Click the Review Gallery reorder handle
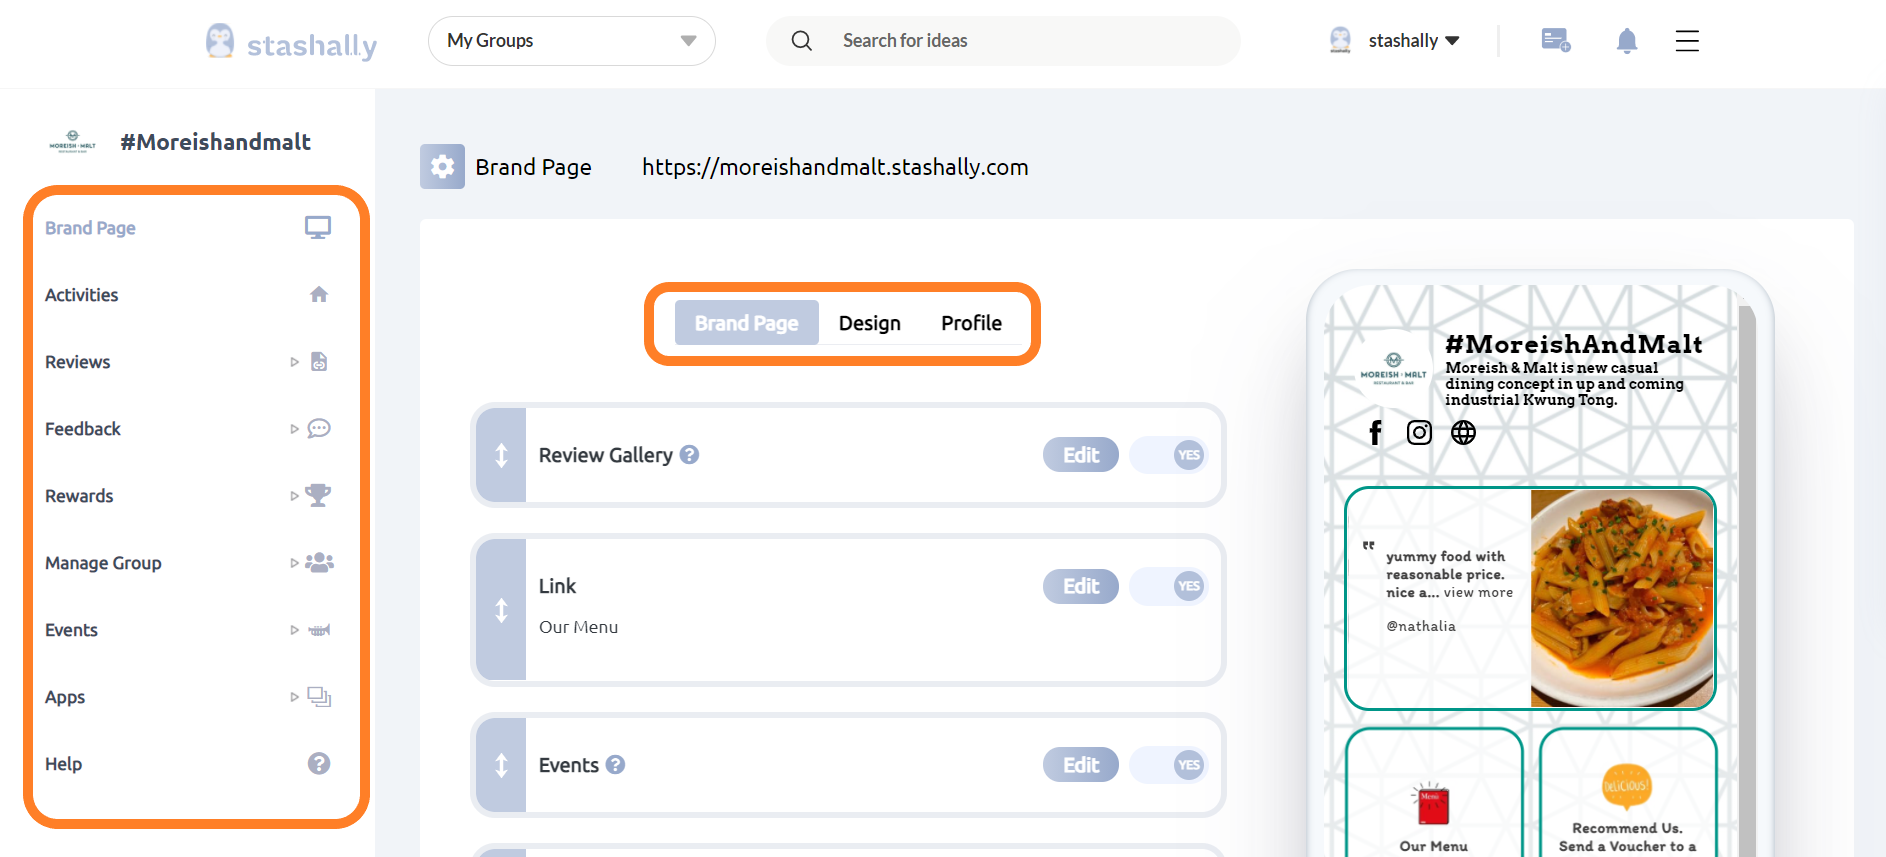Viewport: 1886px width, 857px height. [x=501, y=455]
